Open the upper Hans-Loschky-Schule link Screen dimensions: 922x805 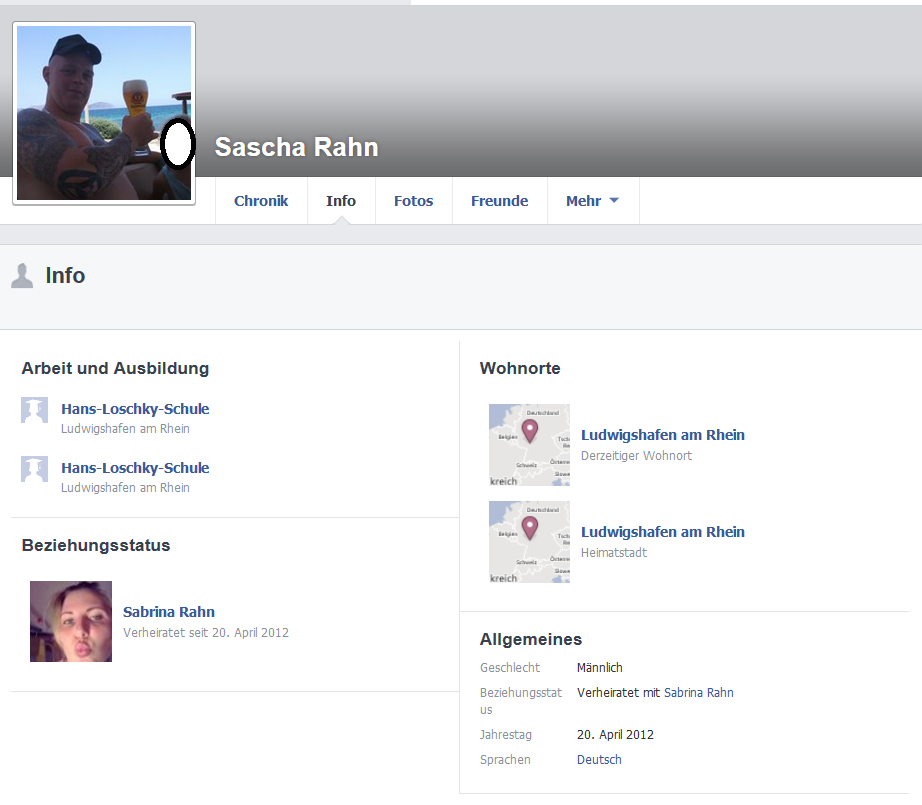[135, 409]
